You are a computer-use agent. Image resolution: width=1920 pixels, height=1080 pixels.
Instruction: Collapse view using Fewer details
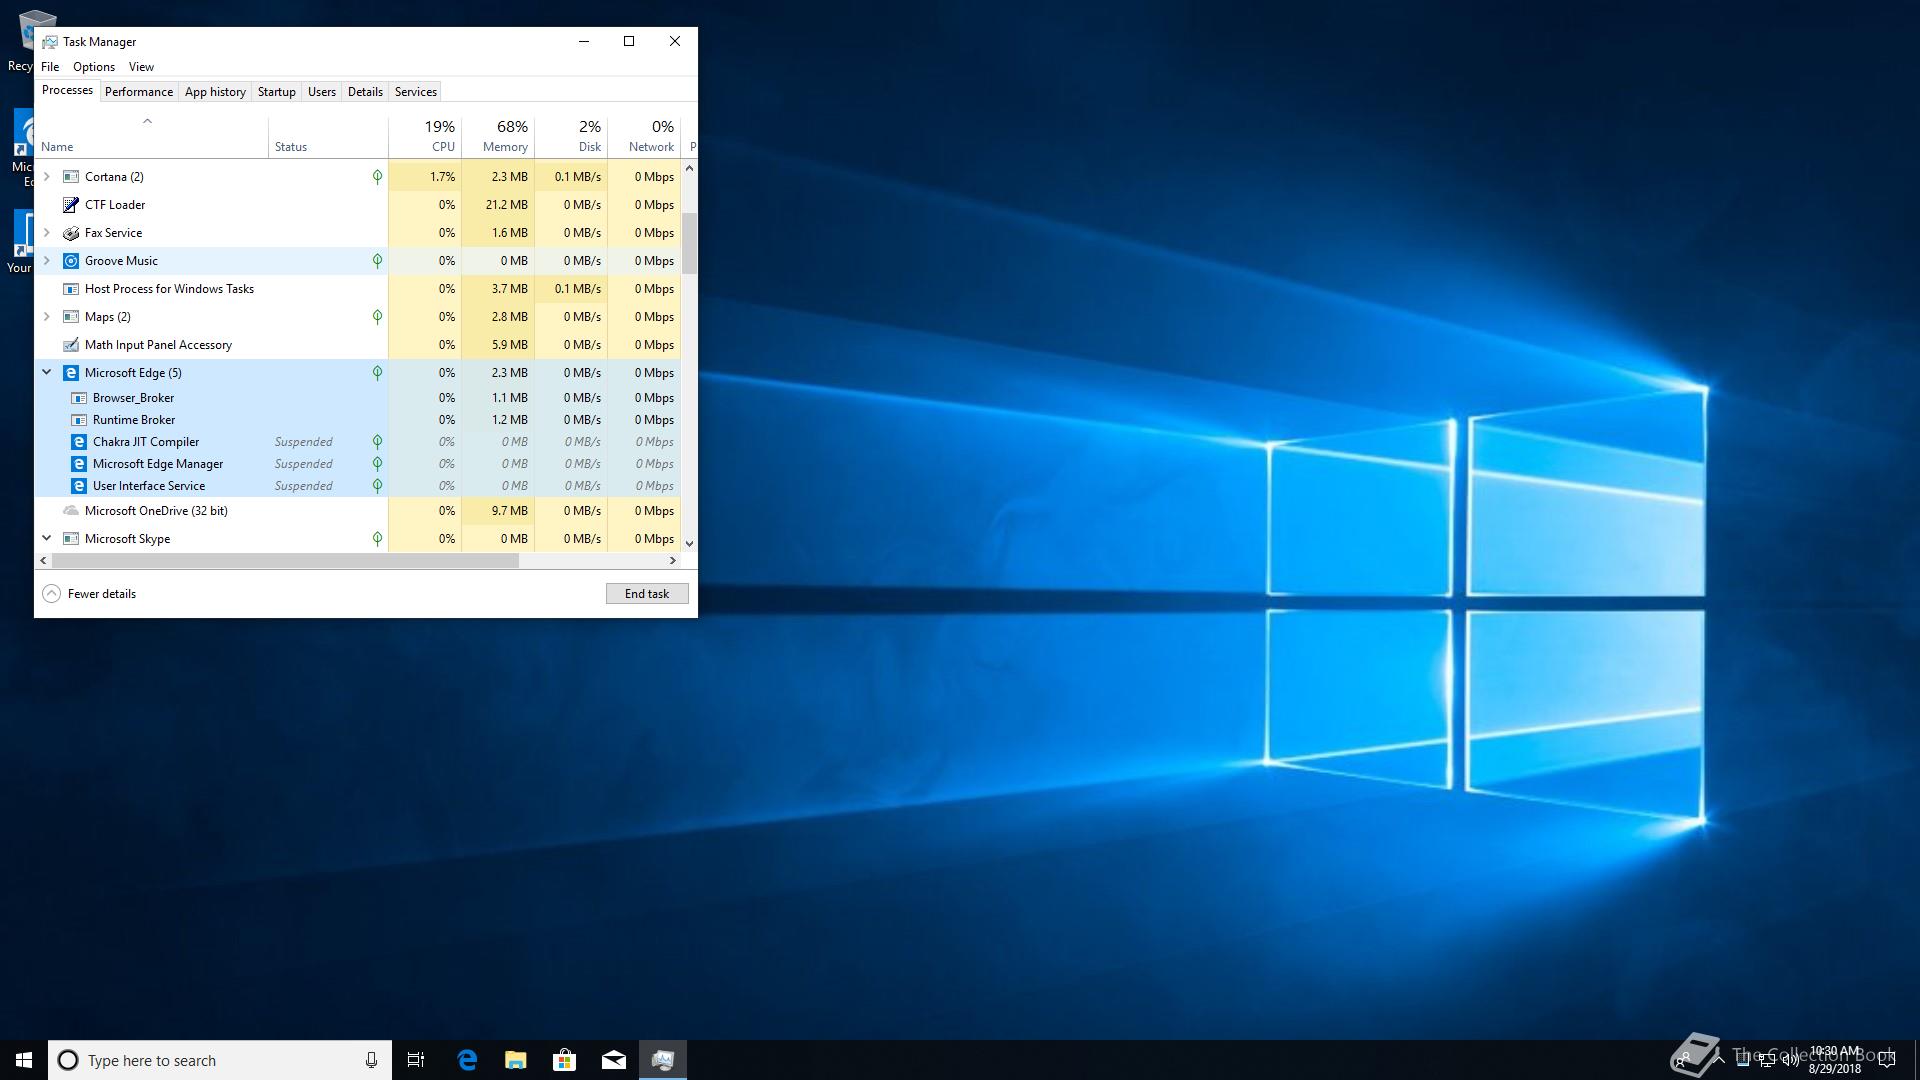[89, 594]
